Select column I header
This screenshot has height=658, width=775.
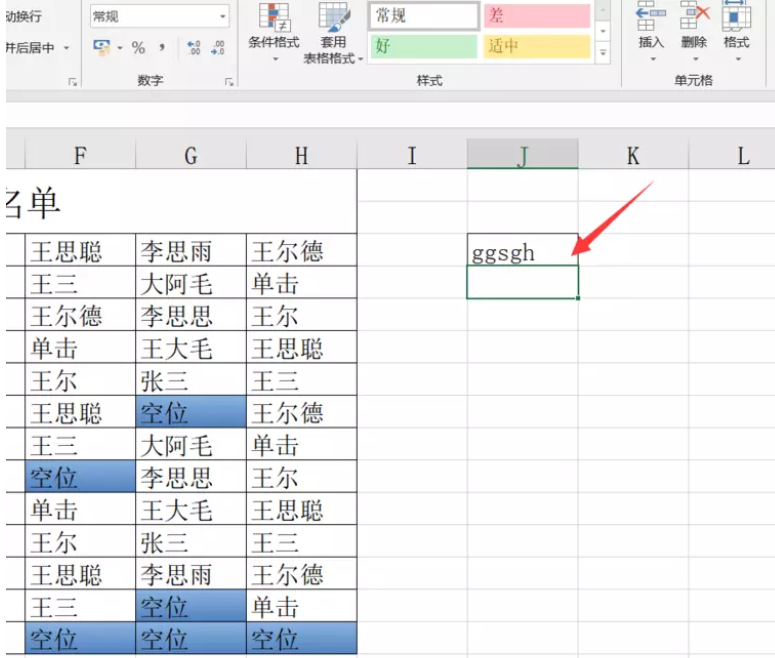coord(412,155)
